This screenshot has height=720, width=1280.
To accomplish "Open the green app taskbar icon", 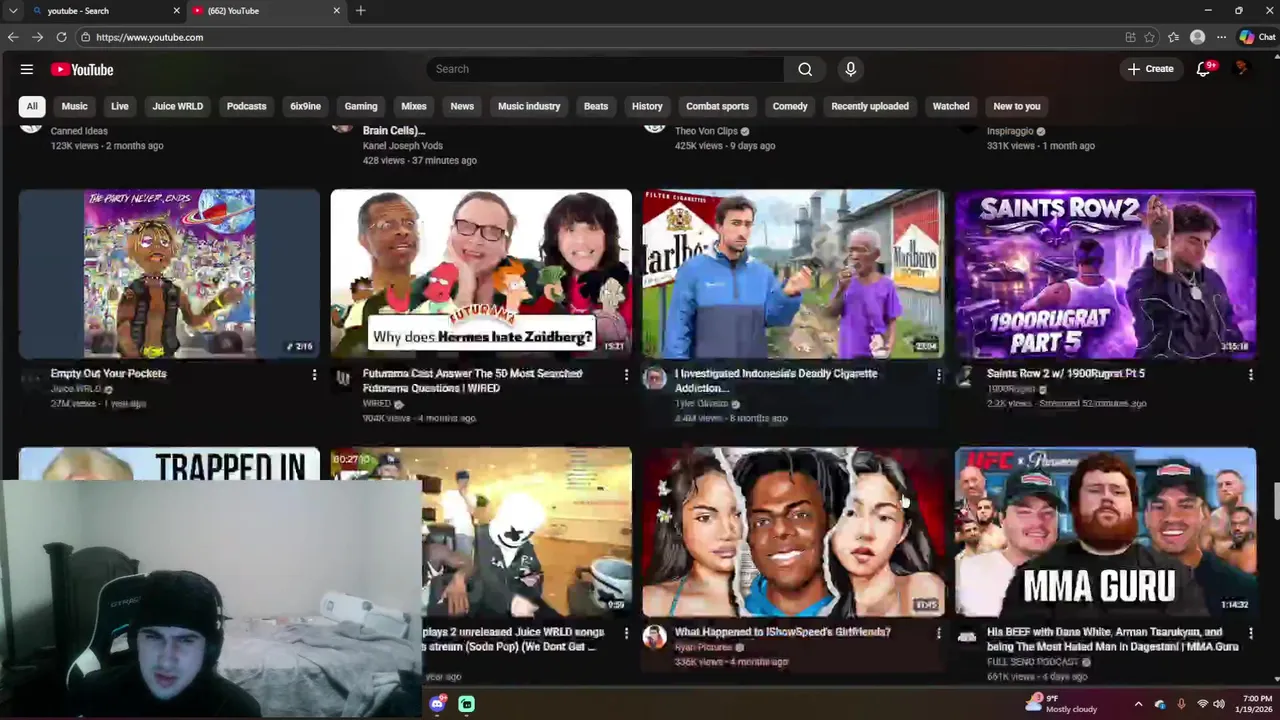I will click(466, 704).
